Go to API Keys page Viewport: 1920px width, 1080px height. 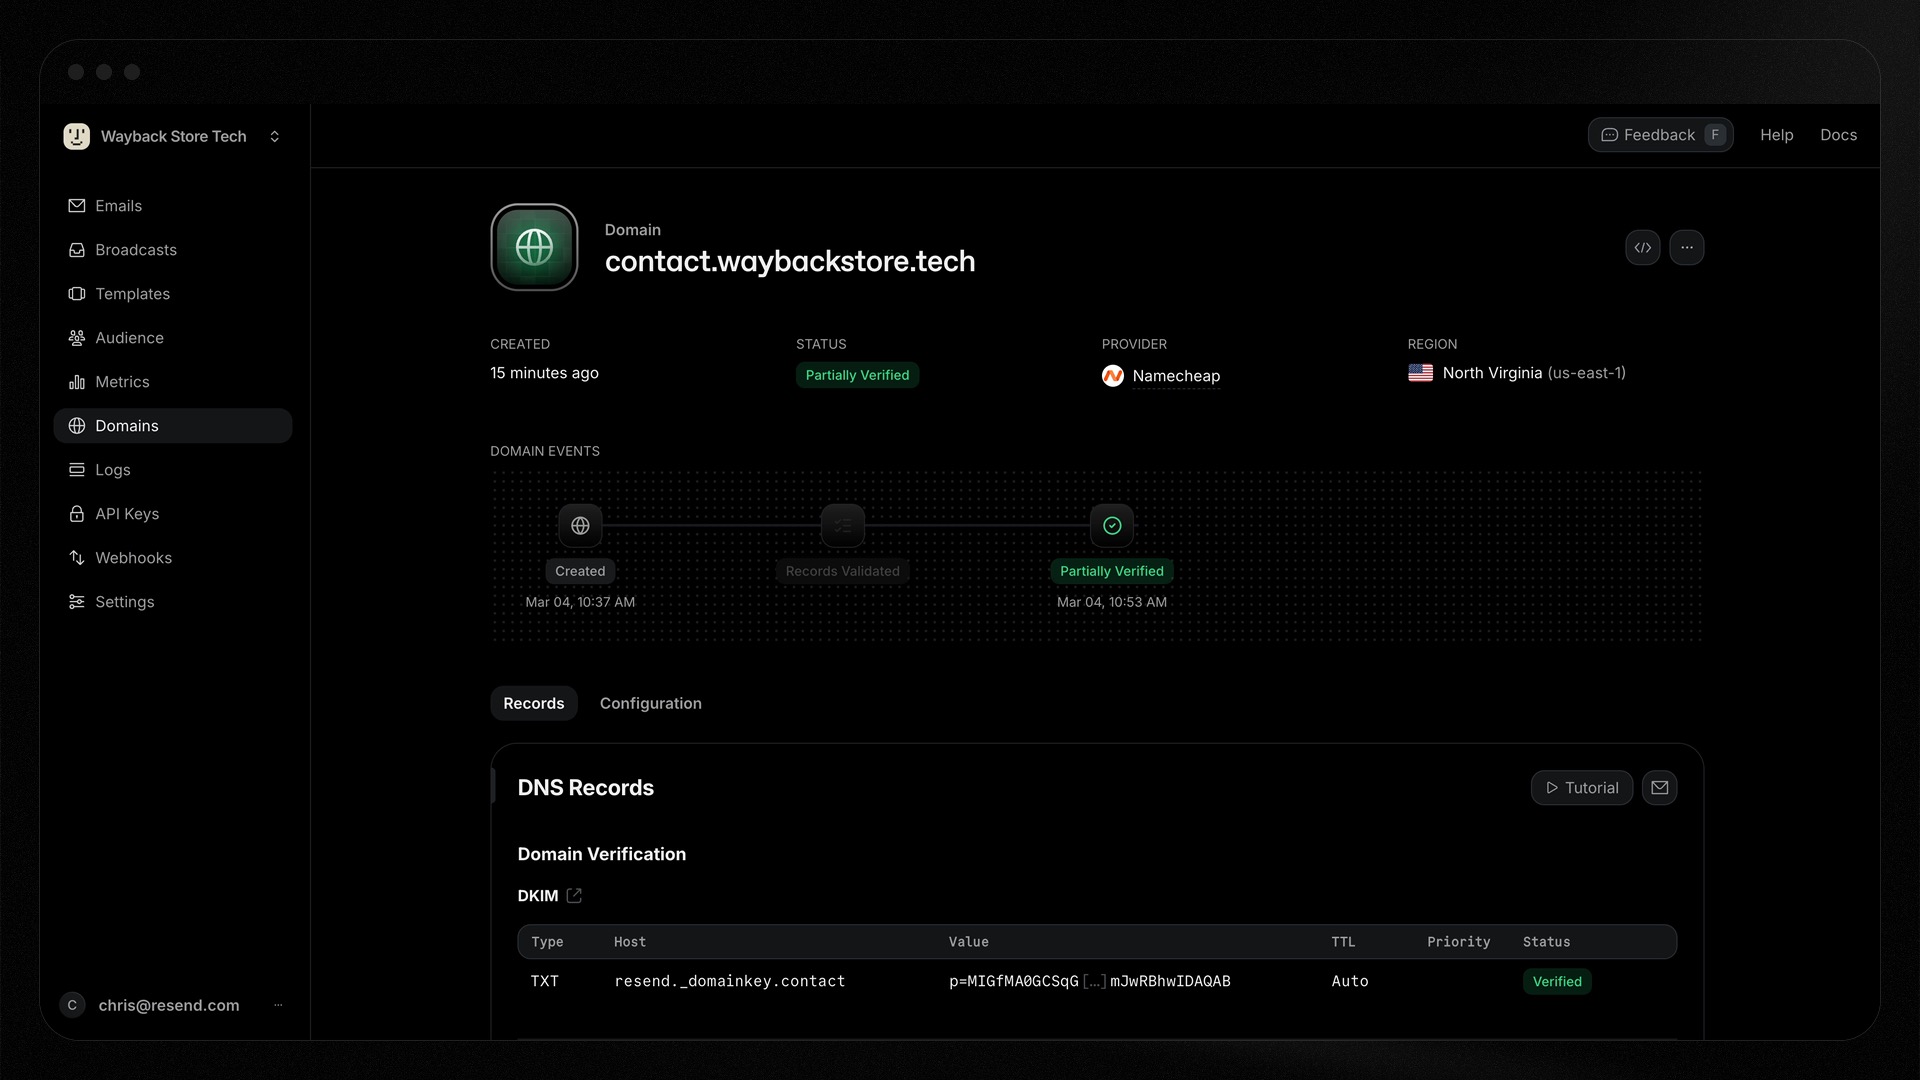tap(127, 514)
